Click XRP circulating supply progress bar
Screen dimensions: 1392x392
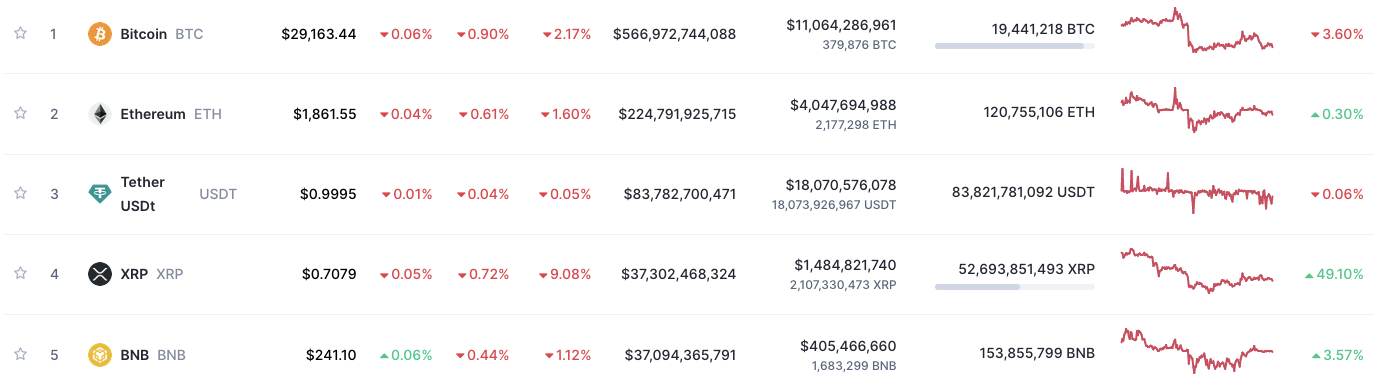click(1015, 286)
